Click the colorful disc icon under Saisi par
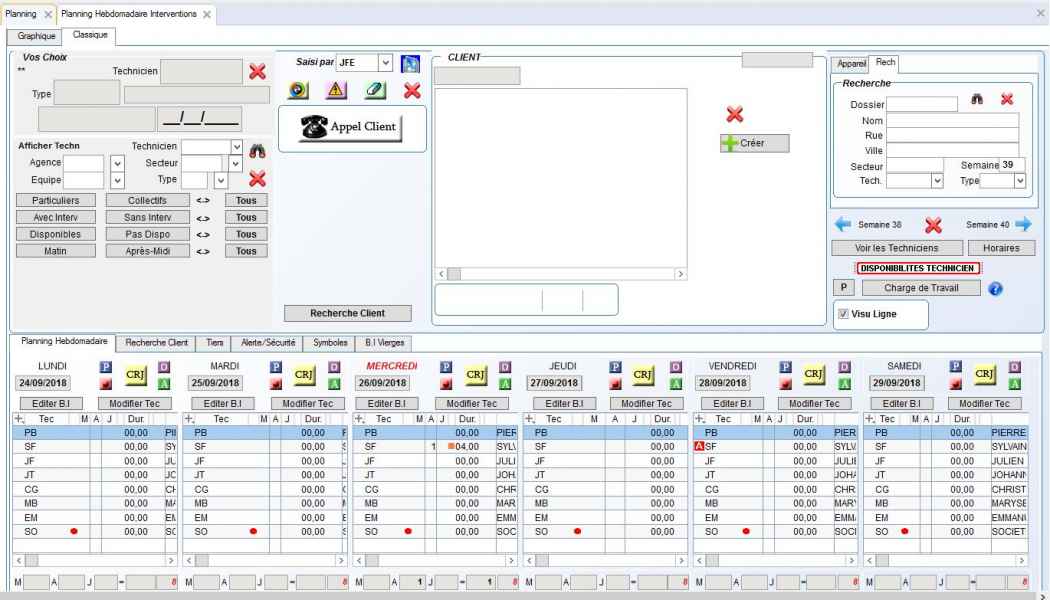 click(x=298, y=90)
